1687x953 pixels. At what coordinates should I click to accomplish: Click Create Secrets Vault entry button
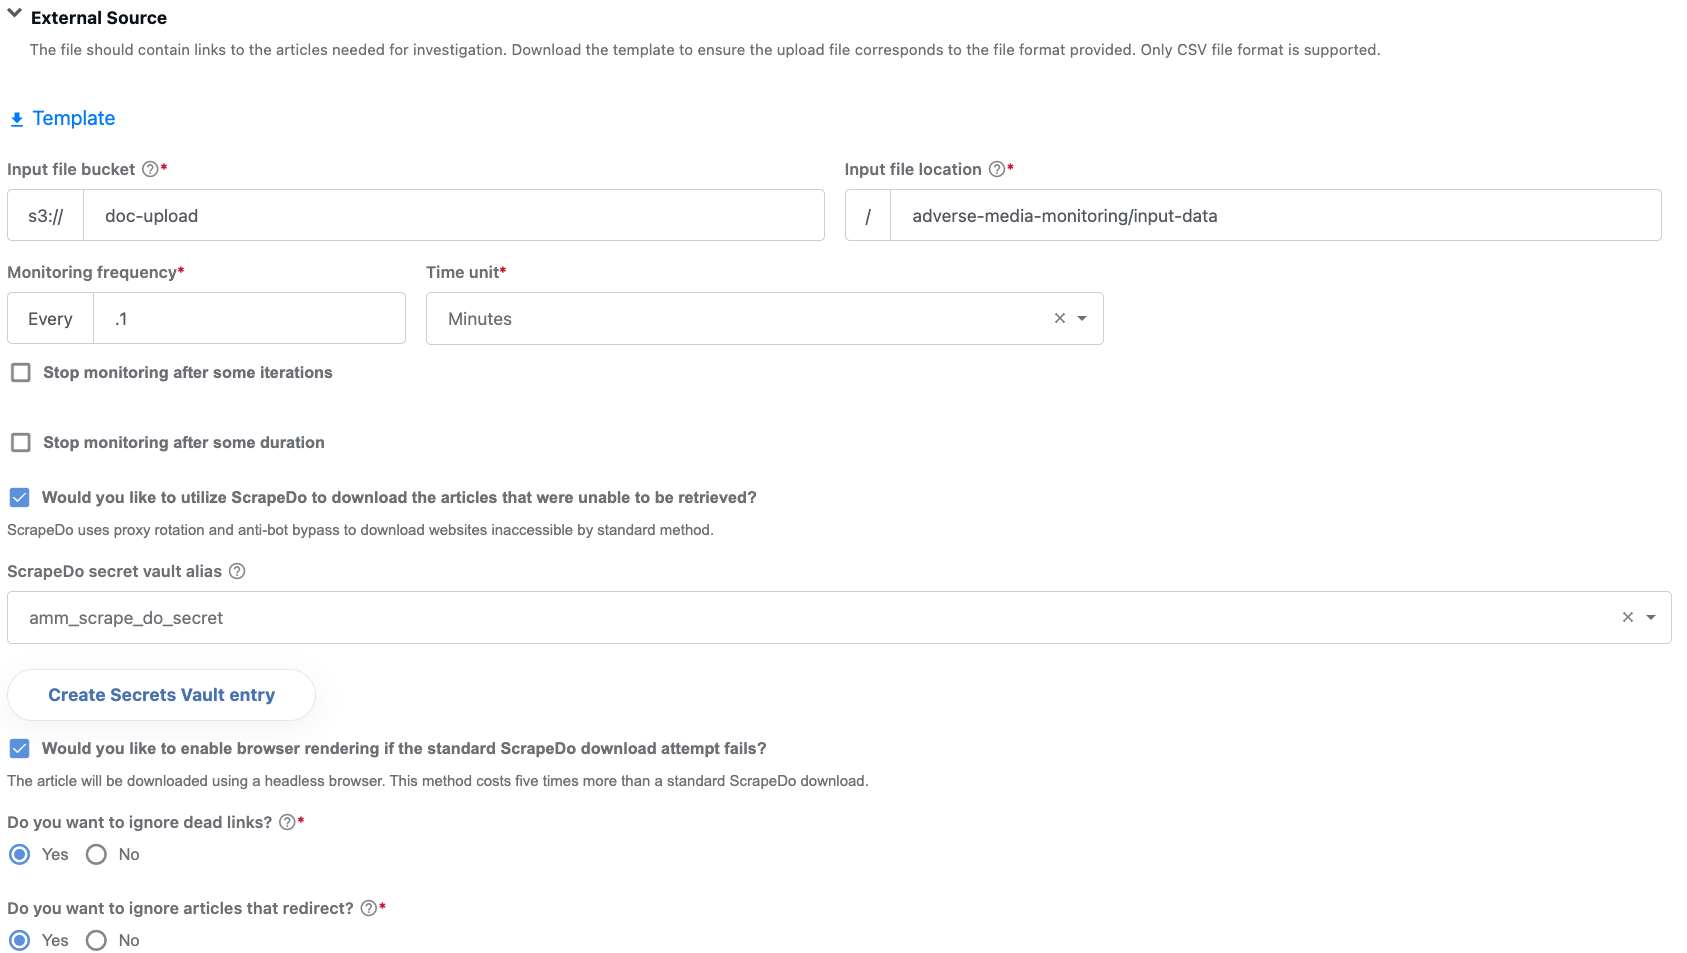(161, 695)
